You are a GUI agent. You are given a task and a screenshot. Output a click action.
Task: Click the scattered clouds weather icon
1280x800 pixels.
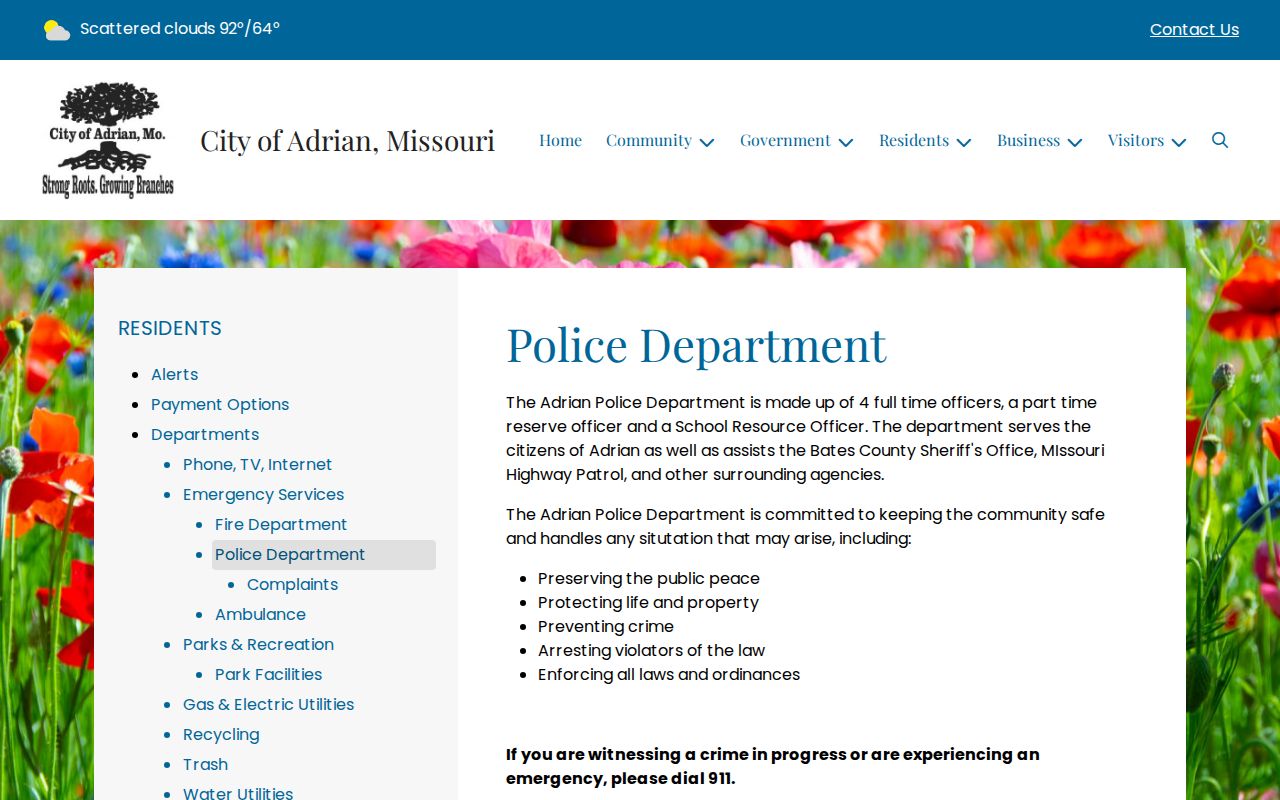(x=57, y=30)
